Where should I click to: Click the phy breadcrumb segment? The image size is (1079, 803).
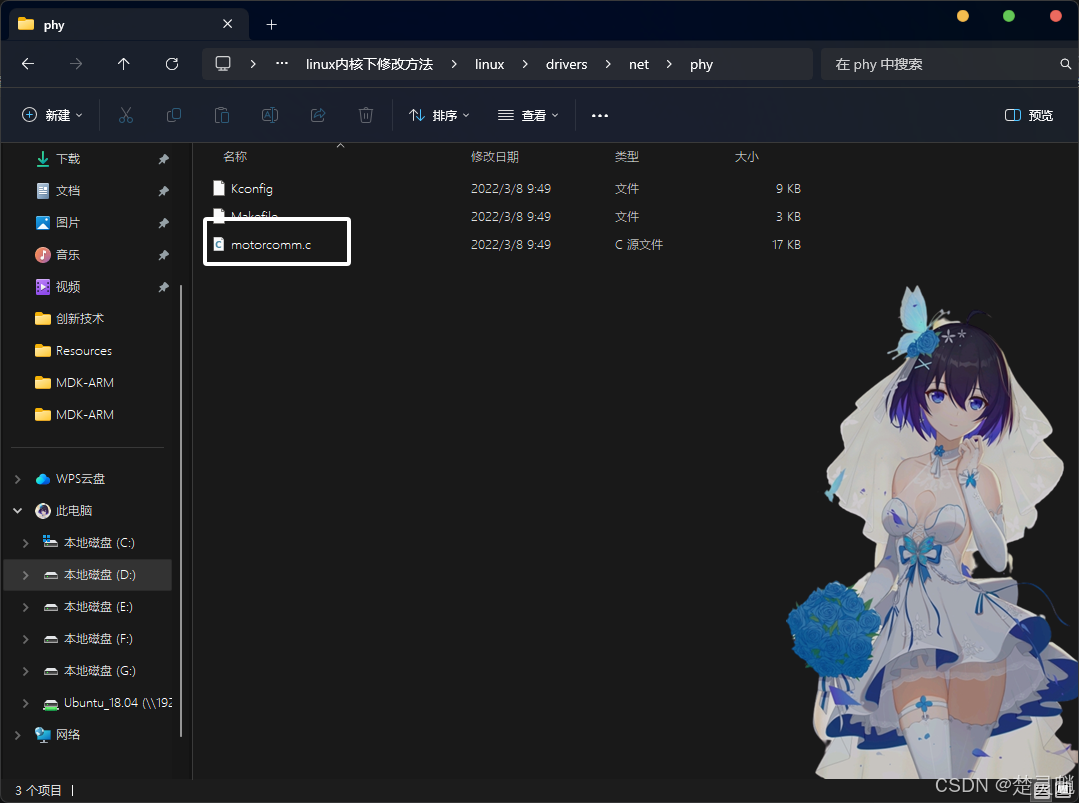701,64
